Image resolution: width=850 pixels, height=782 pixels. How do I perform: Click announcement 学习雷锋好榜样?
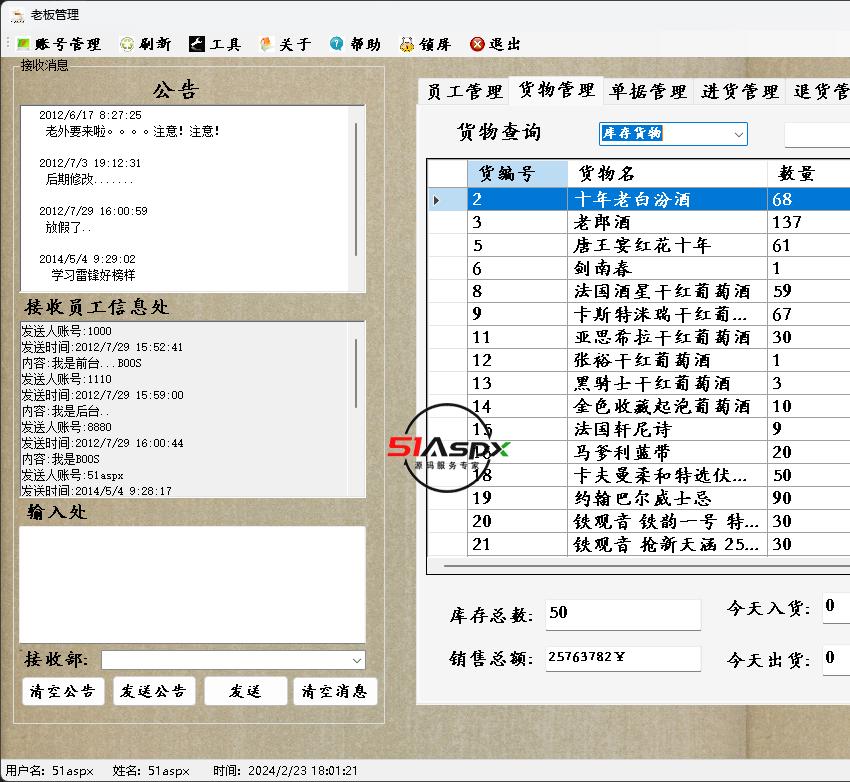(x=93, y=275)
